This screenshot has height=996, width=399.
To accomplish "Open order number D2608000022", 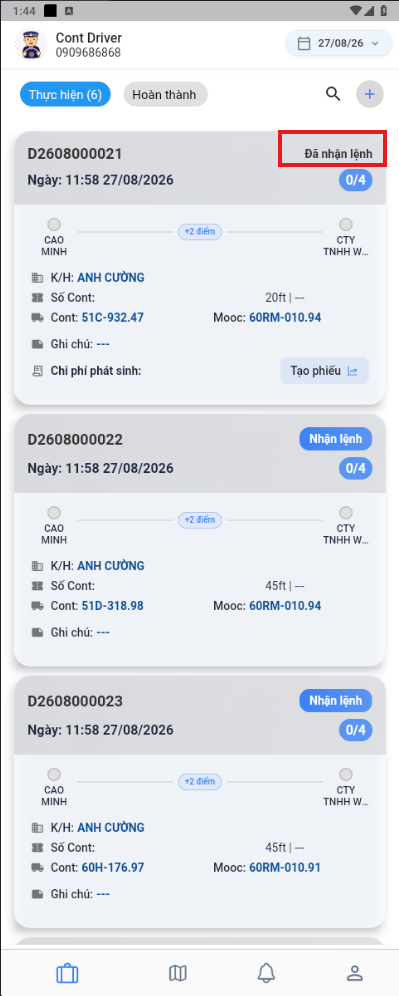I will [75, 440].
